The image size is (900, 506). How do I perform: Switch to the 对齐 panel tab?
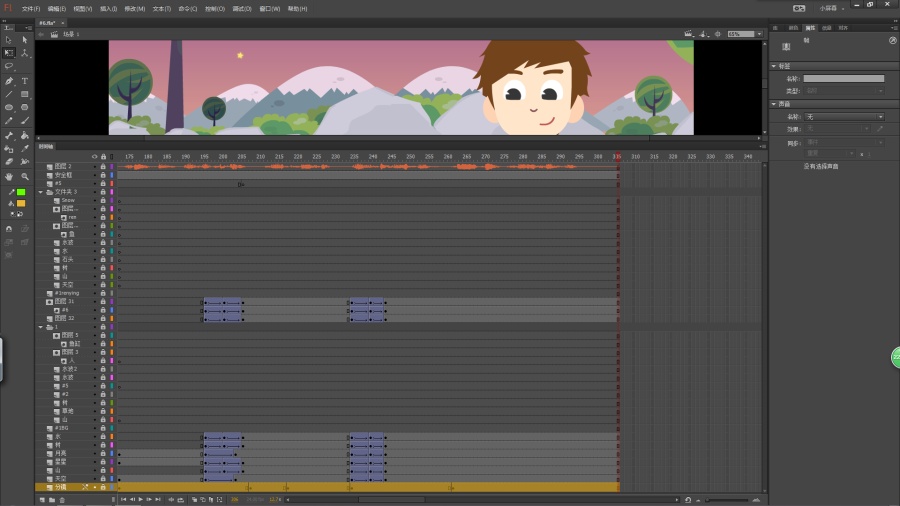843,28
